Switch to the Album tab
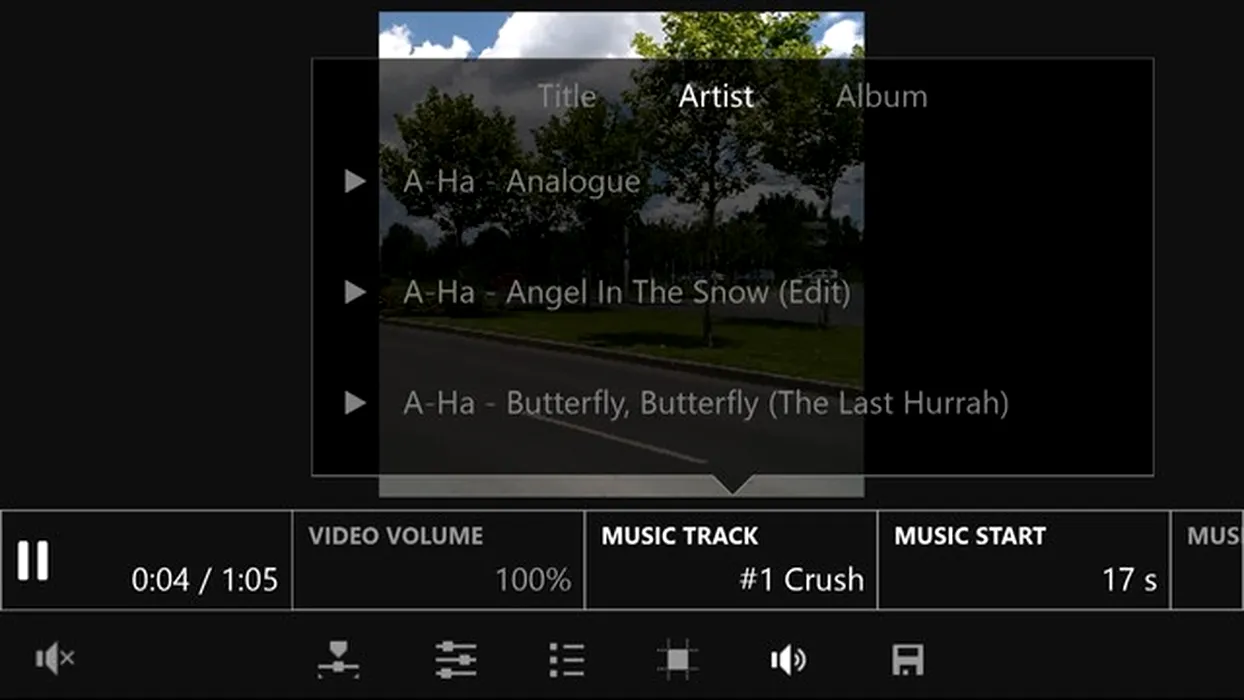The height and width of the screenshot is (700, 1244). [x=881, y=96]
